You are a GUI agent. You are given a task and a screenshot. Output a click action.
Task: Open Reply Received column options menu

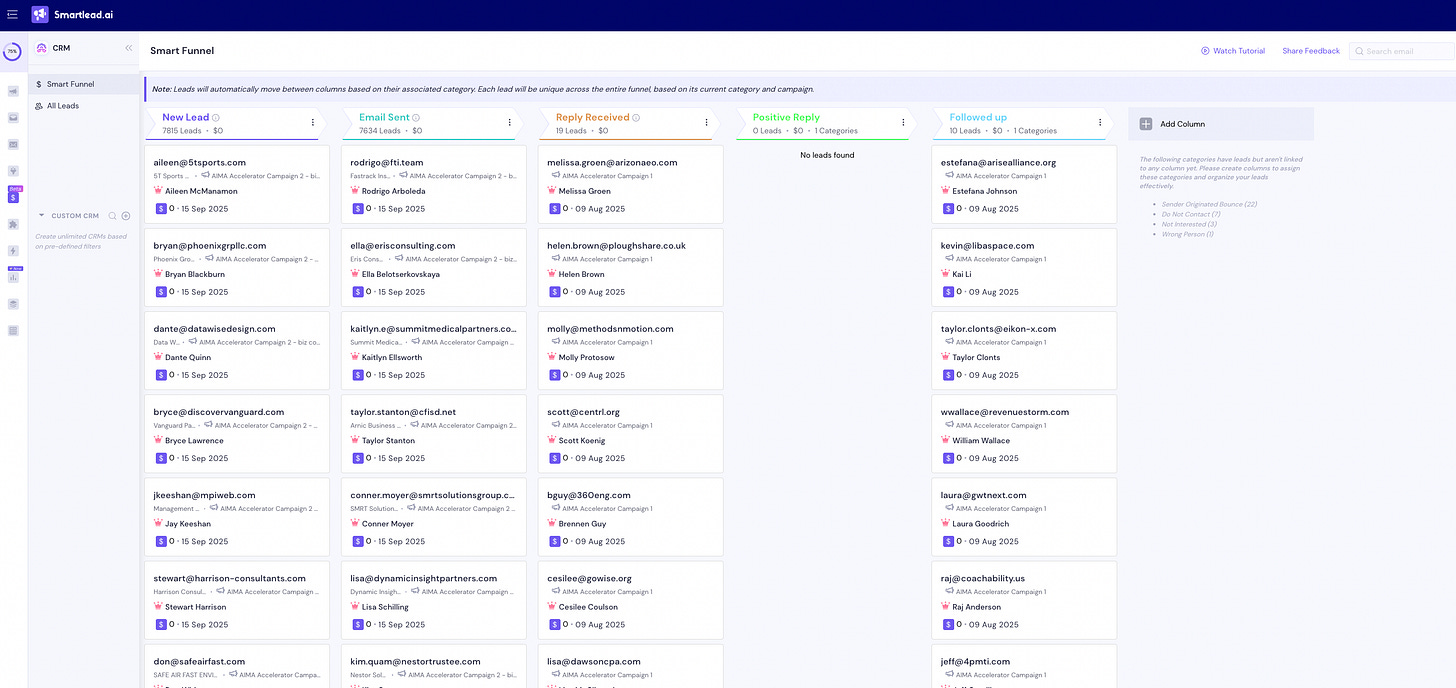coord(706,123)
